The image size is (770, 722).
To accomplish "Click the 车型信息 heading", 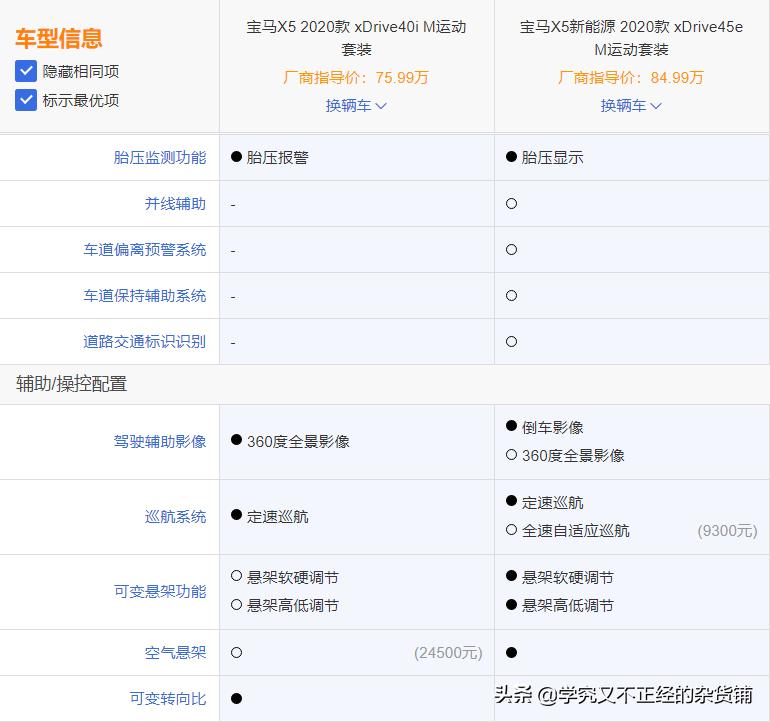I will [x=58, y=38].
